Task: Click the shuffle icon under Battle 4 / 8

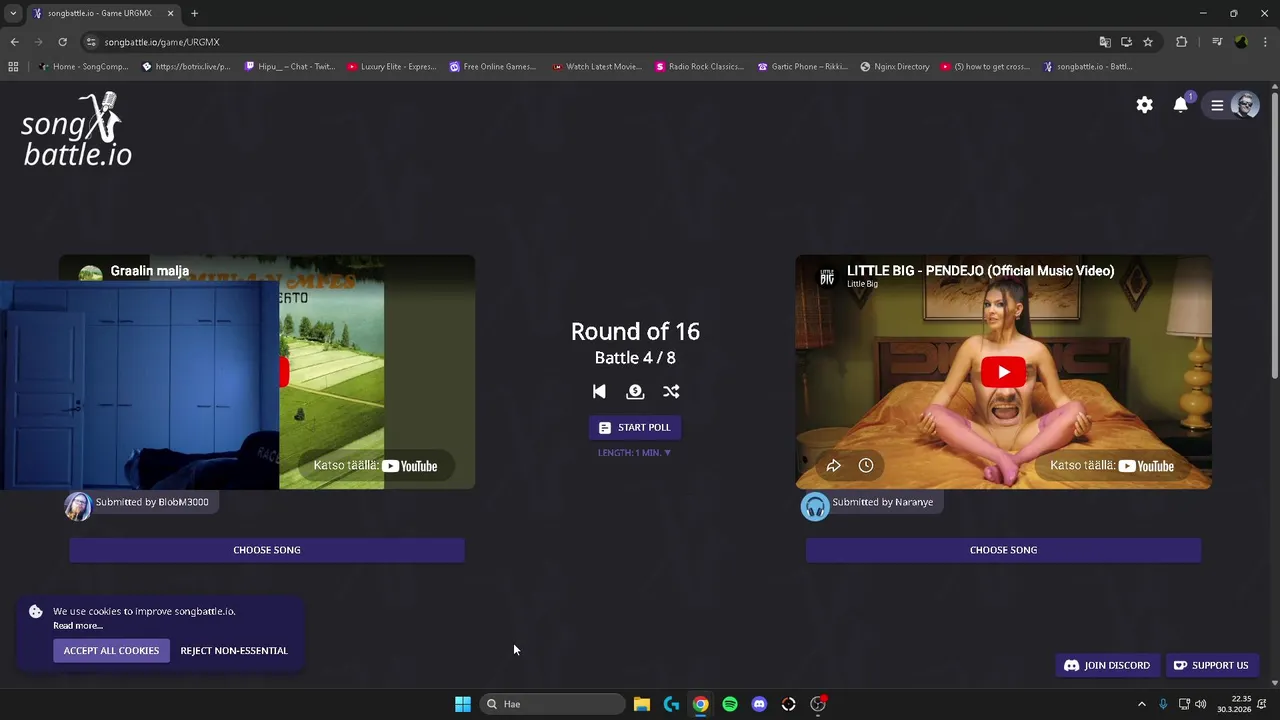Action: (x=671, y=391)
